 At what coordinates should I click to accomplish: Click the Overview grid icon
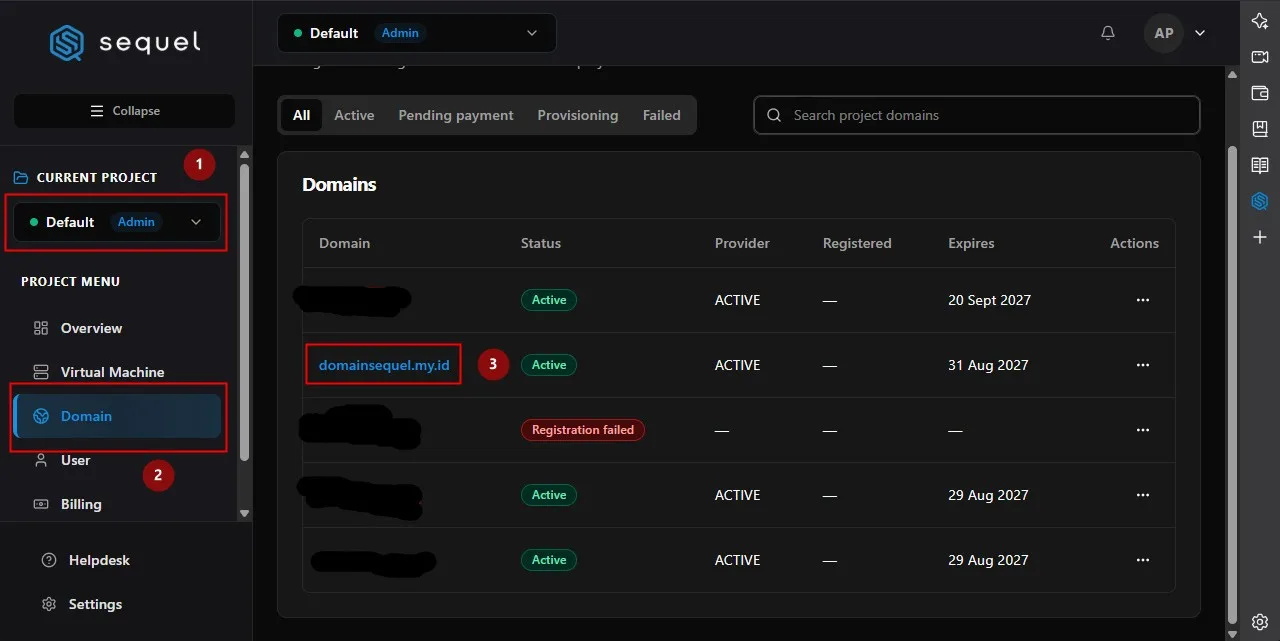tap(41, 328)
